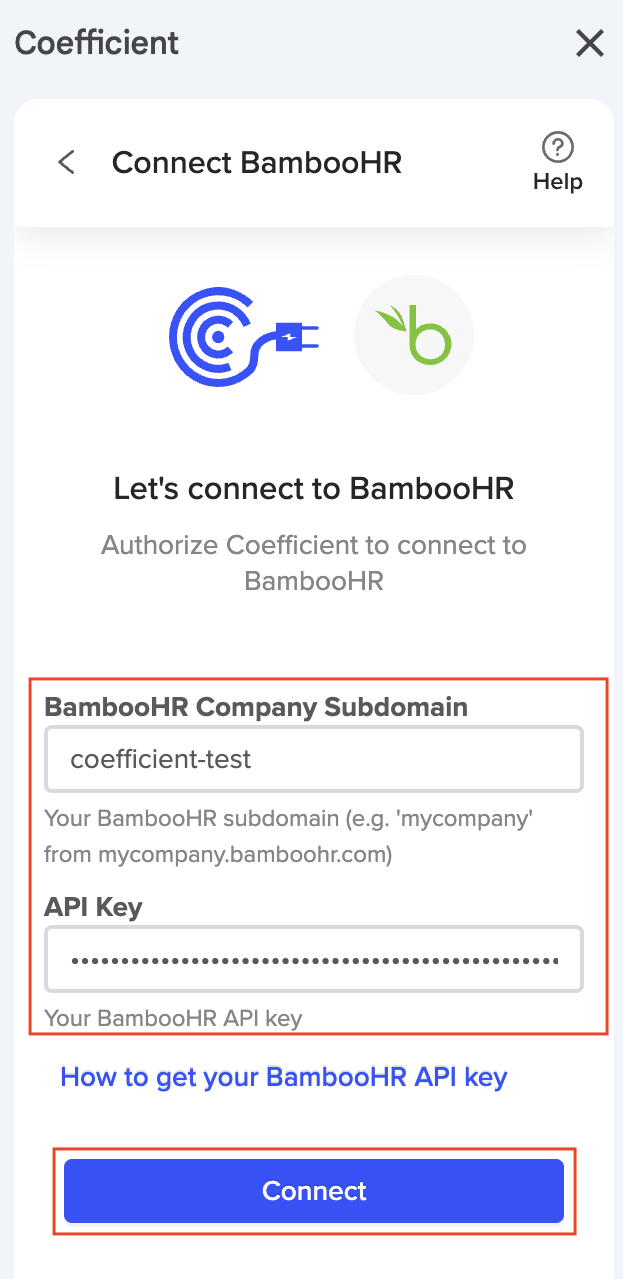The width and height of the screenshot is (623, 1279).
Task: Click the Your BambooHR API key hint
Action: pyautogui.click(x=174, y=1019)
